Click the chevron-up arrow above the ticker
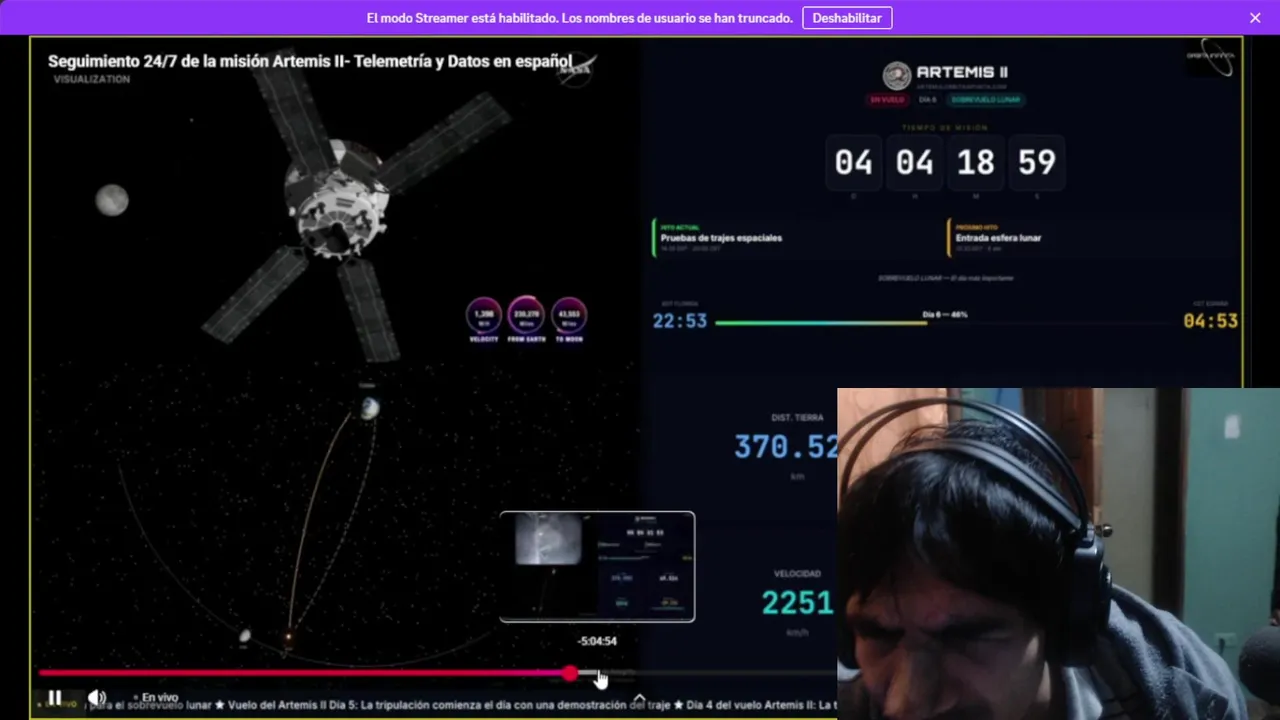 point(639,698)
